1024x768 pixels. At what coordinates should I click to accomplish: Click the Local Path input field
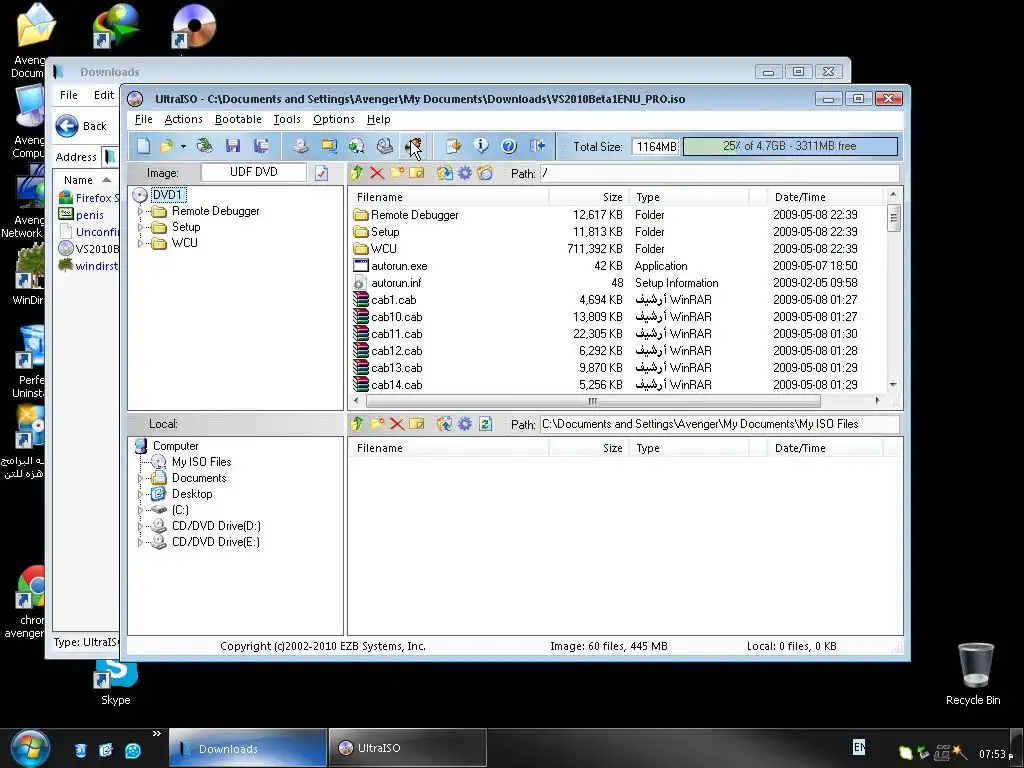click(x=720, y=424)
